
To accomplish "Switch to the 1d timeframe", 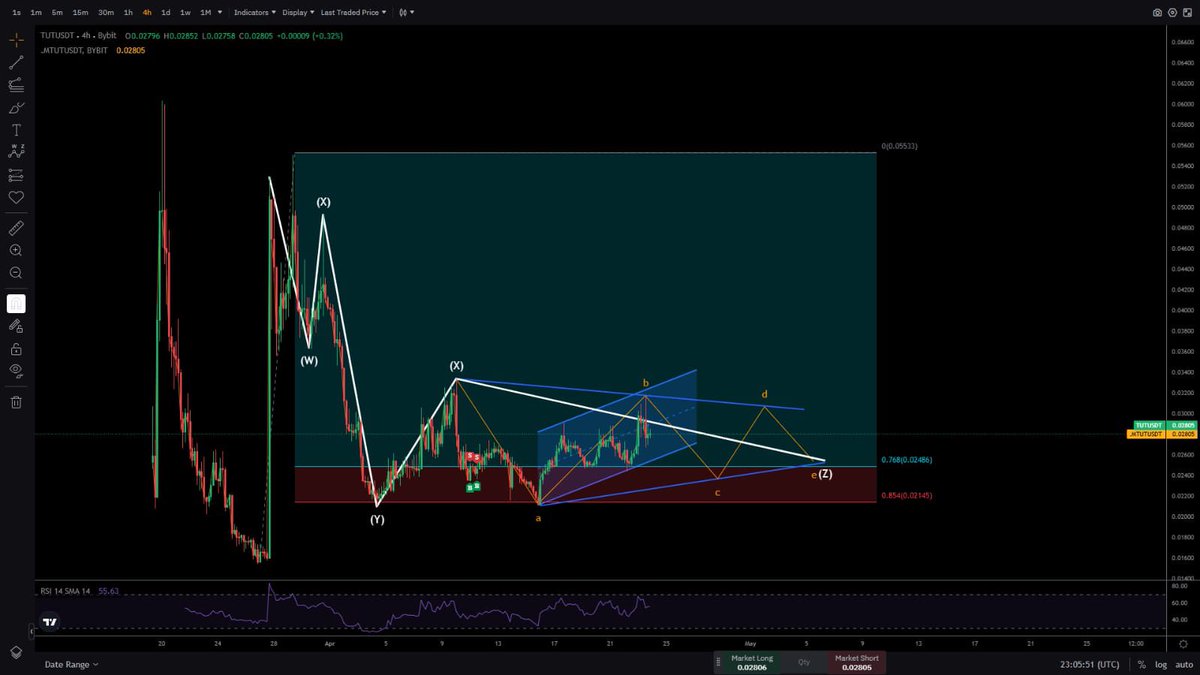I will [x=166, y=13].
